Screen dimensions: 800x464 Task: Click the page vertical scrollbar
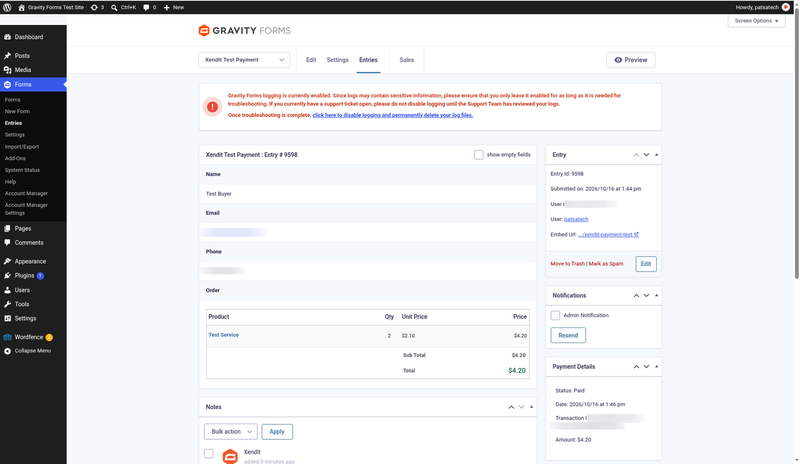(796, 145)
